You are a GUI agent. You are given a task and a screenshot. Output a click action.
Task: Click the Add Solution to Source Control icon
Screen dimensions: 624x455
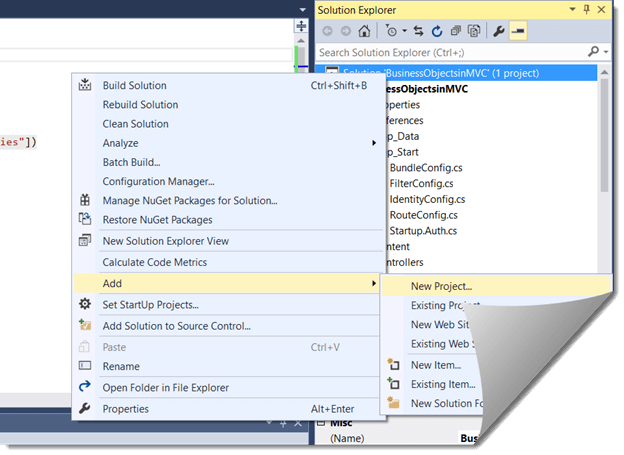click(x=85, y=325)
